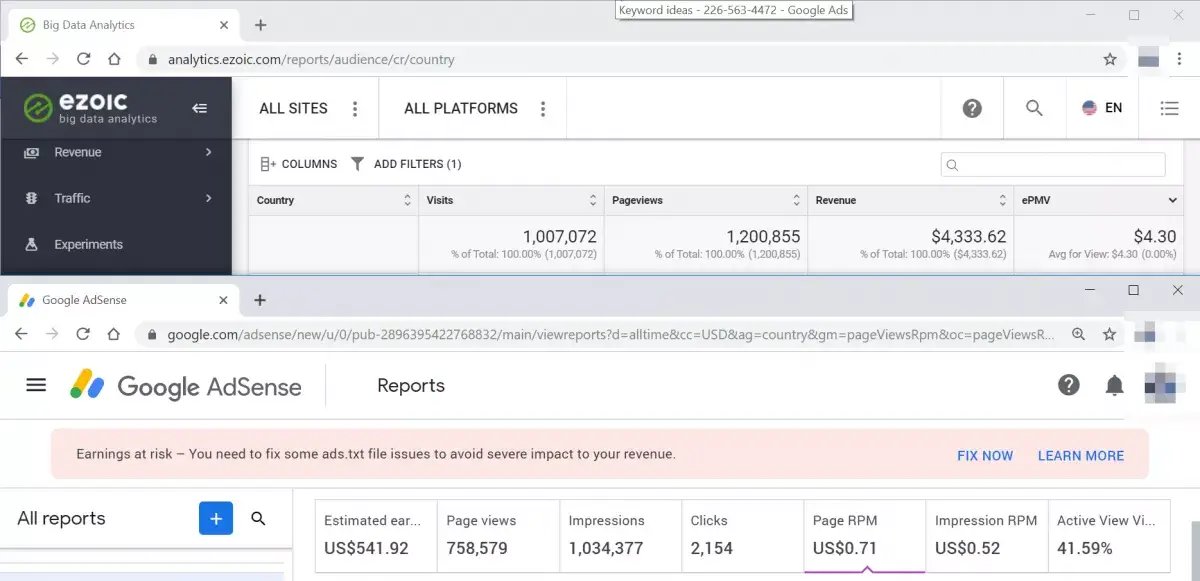The image size is (1200, 581).
Task: Close the Google AdSense tab
Action: click(224, 300)
